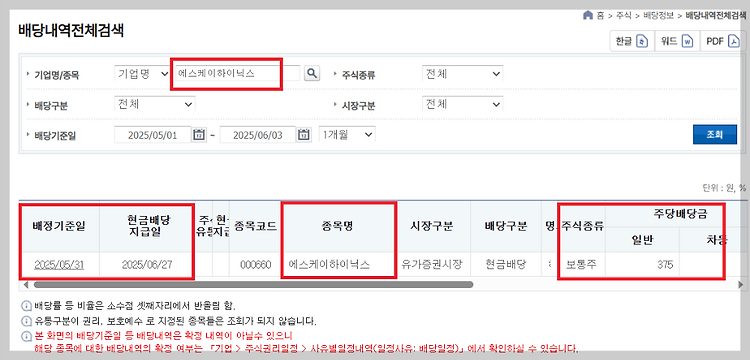This screenshot has width=750, height=360.
Task: Click the info icon beside 배당률 note
Action: (27, 305)
